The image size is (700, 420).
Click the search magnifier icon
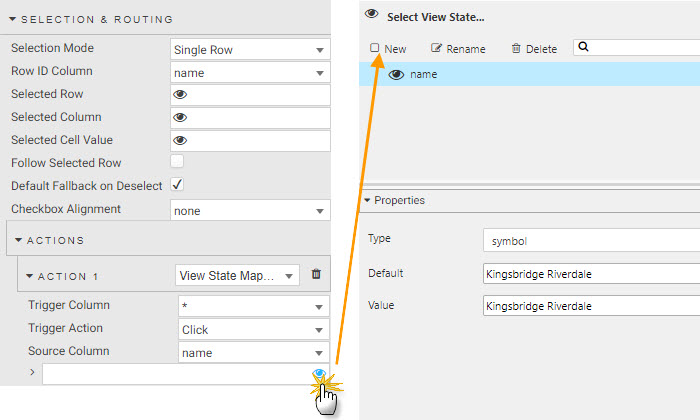[584, 47]
